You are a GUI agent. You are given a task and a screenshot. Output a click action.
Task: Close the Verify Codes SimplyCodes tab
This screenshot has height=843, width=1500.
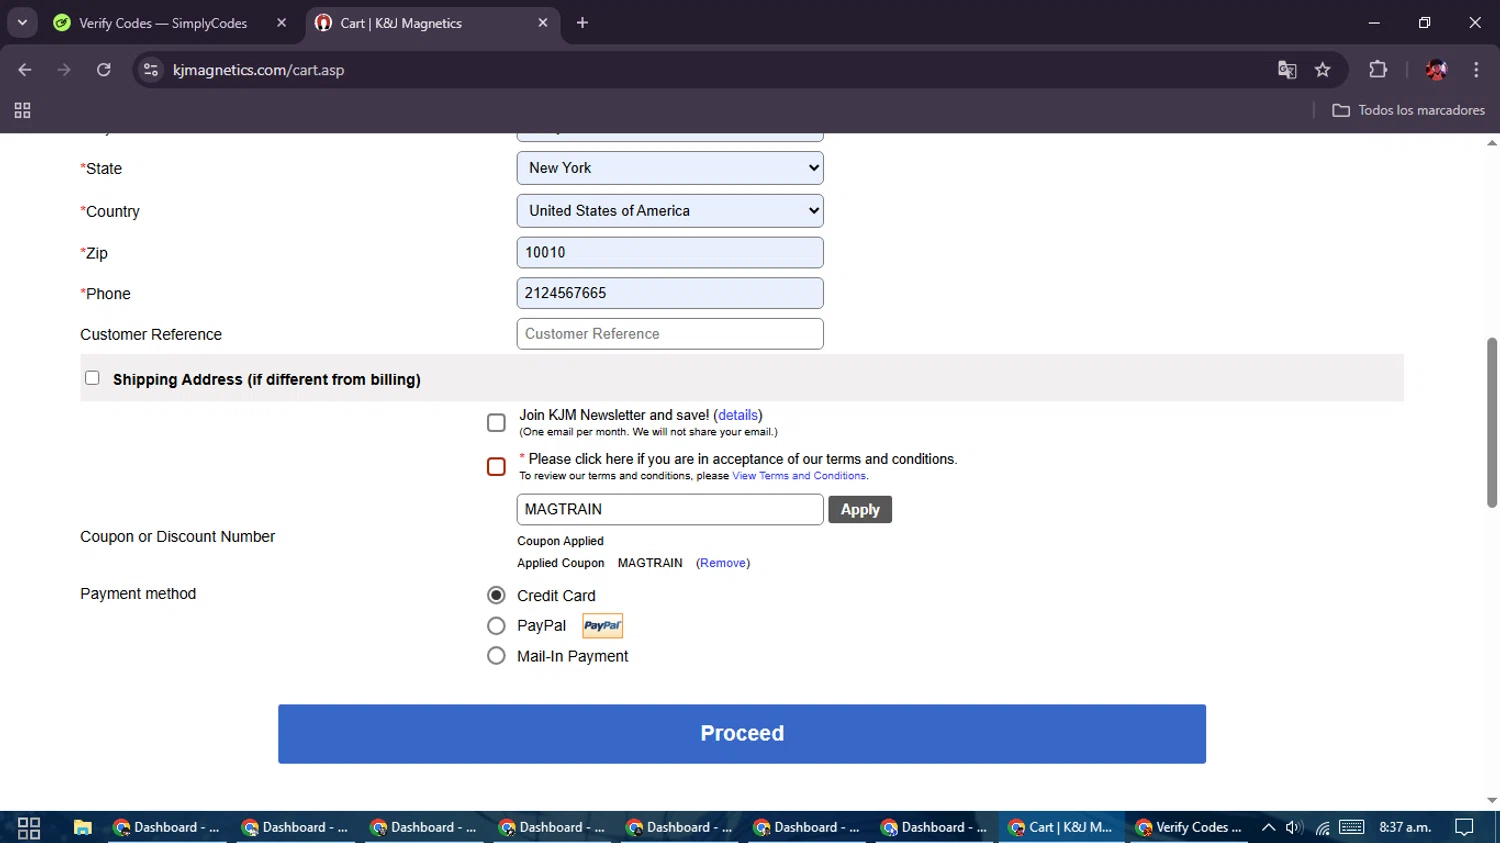pos(281,22)
